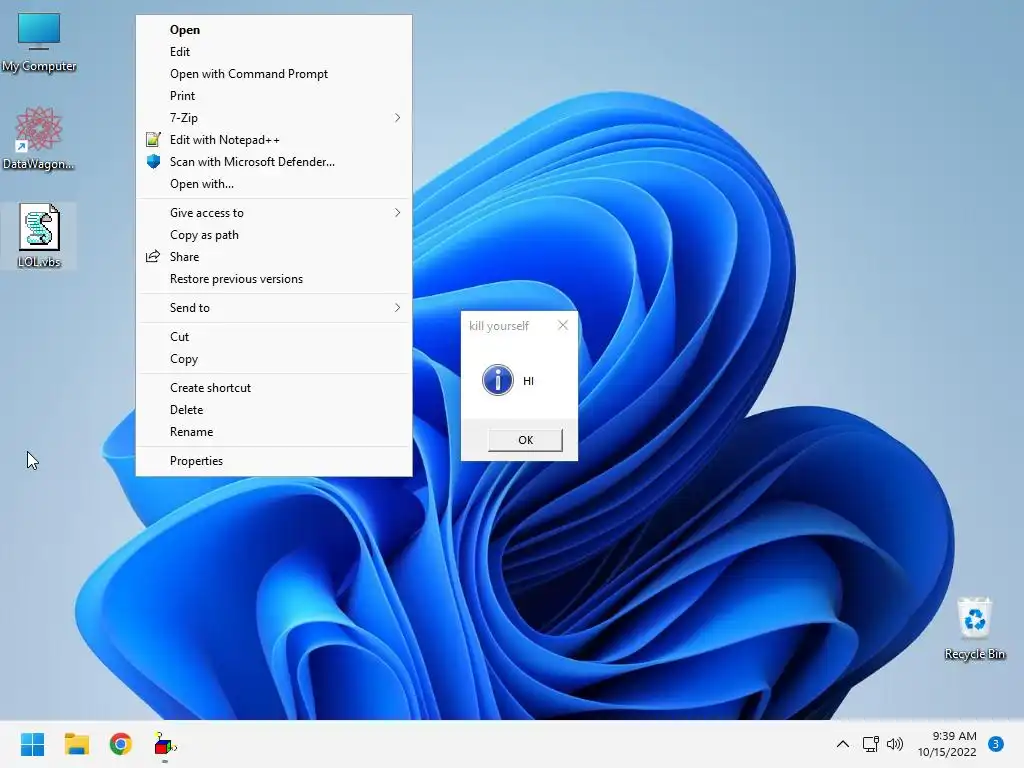Choose Copy in the context menu
1024x768 pixels.
pyautogui.click(x=274, y=359)
